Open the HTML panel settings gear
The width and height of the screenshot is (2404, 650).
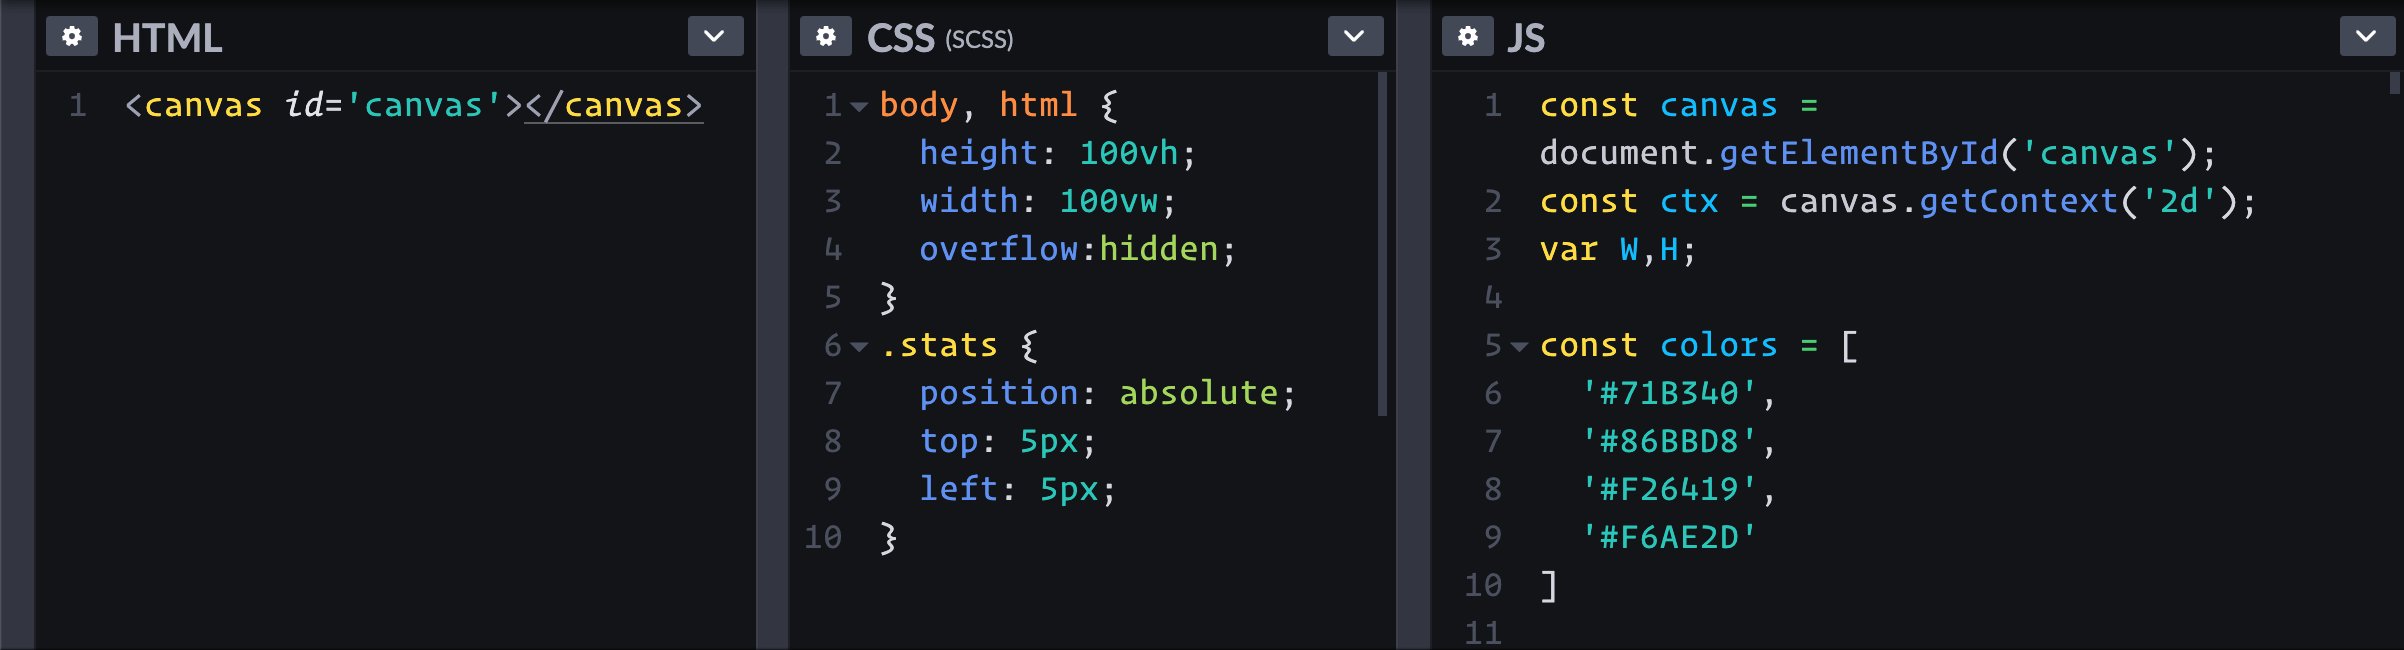(x=71, y=37)
